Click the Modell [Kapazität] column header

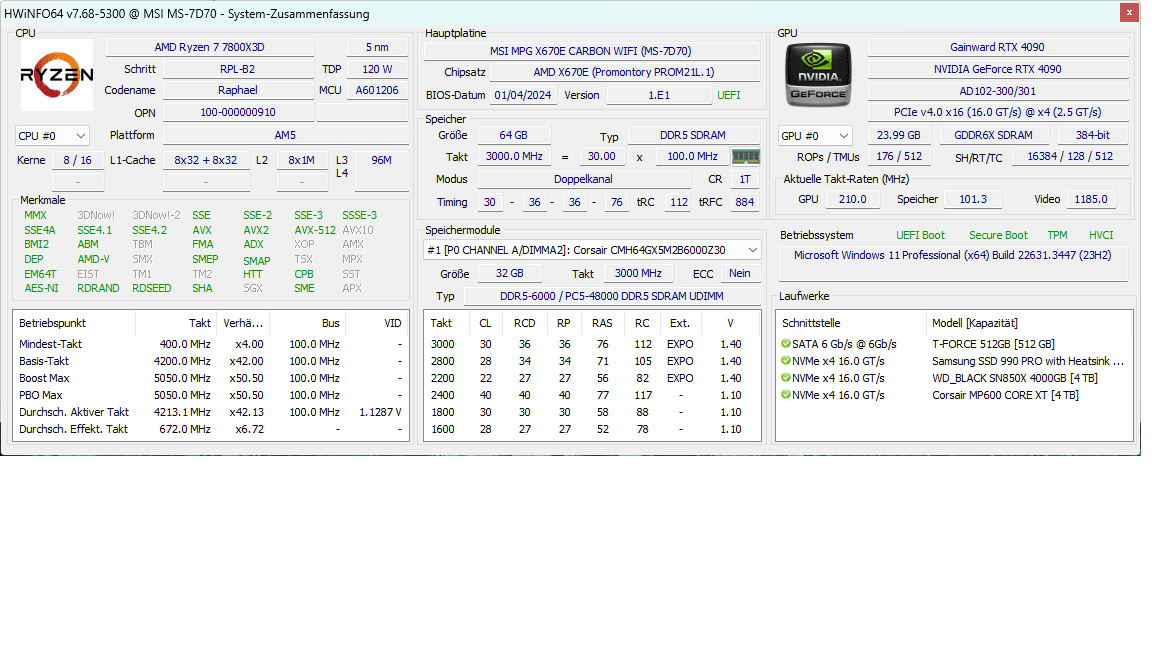pyautogui.click(x=1029, y=323)
